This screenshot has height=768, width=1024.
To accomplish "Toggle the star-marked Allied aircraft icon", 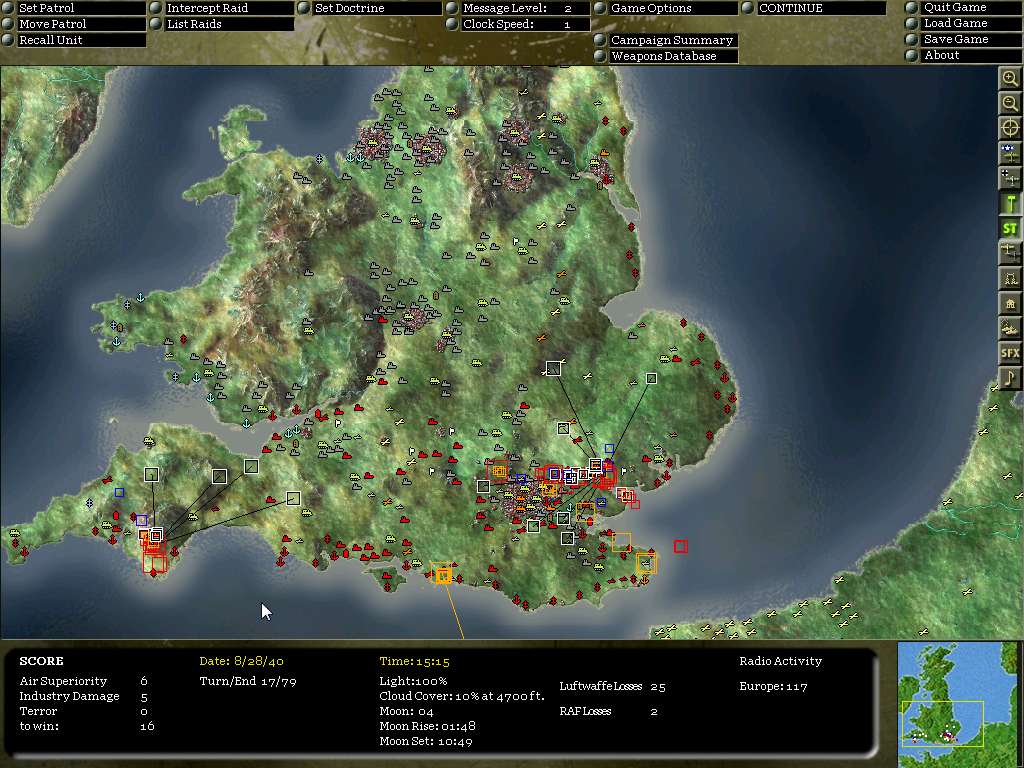I will 1010,153.
